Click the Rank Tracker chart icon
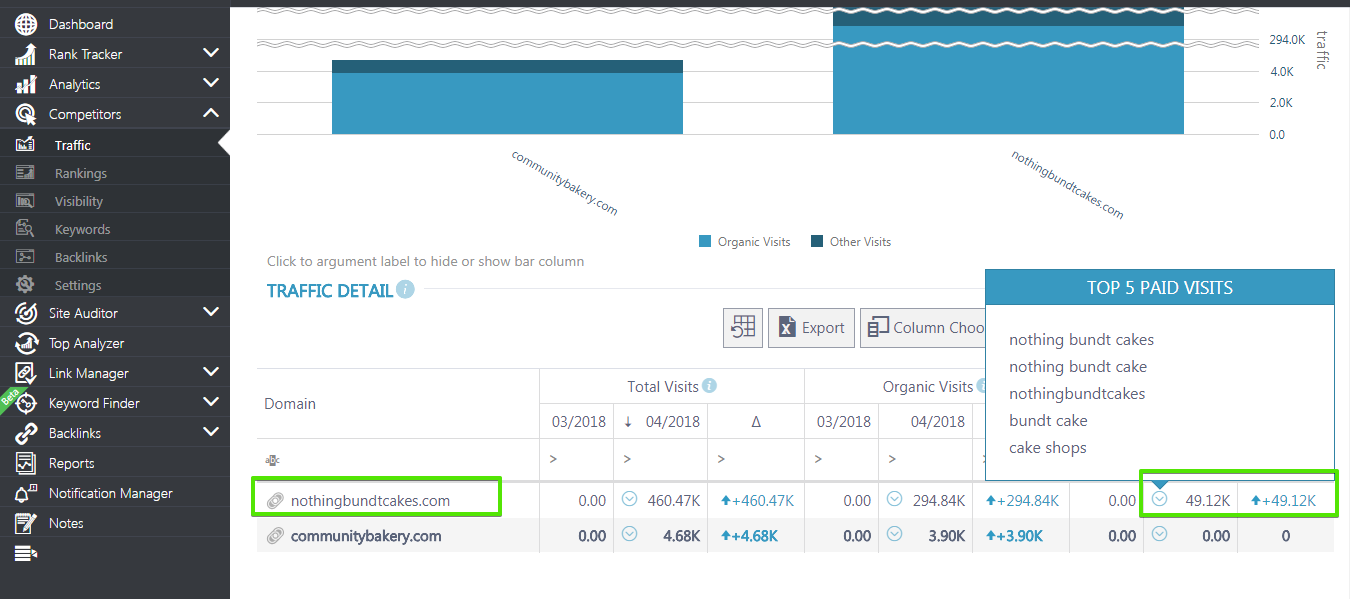The image size is (1350, 599). point(26,54)
